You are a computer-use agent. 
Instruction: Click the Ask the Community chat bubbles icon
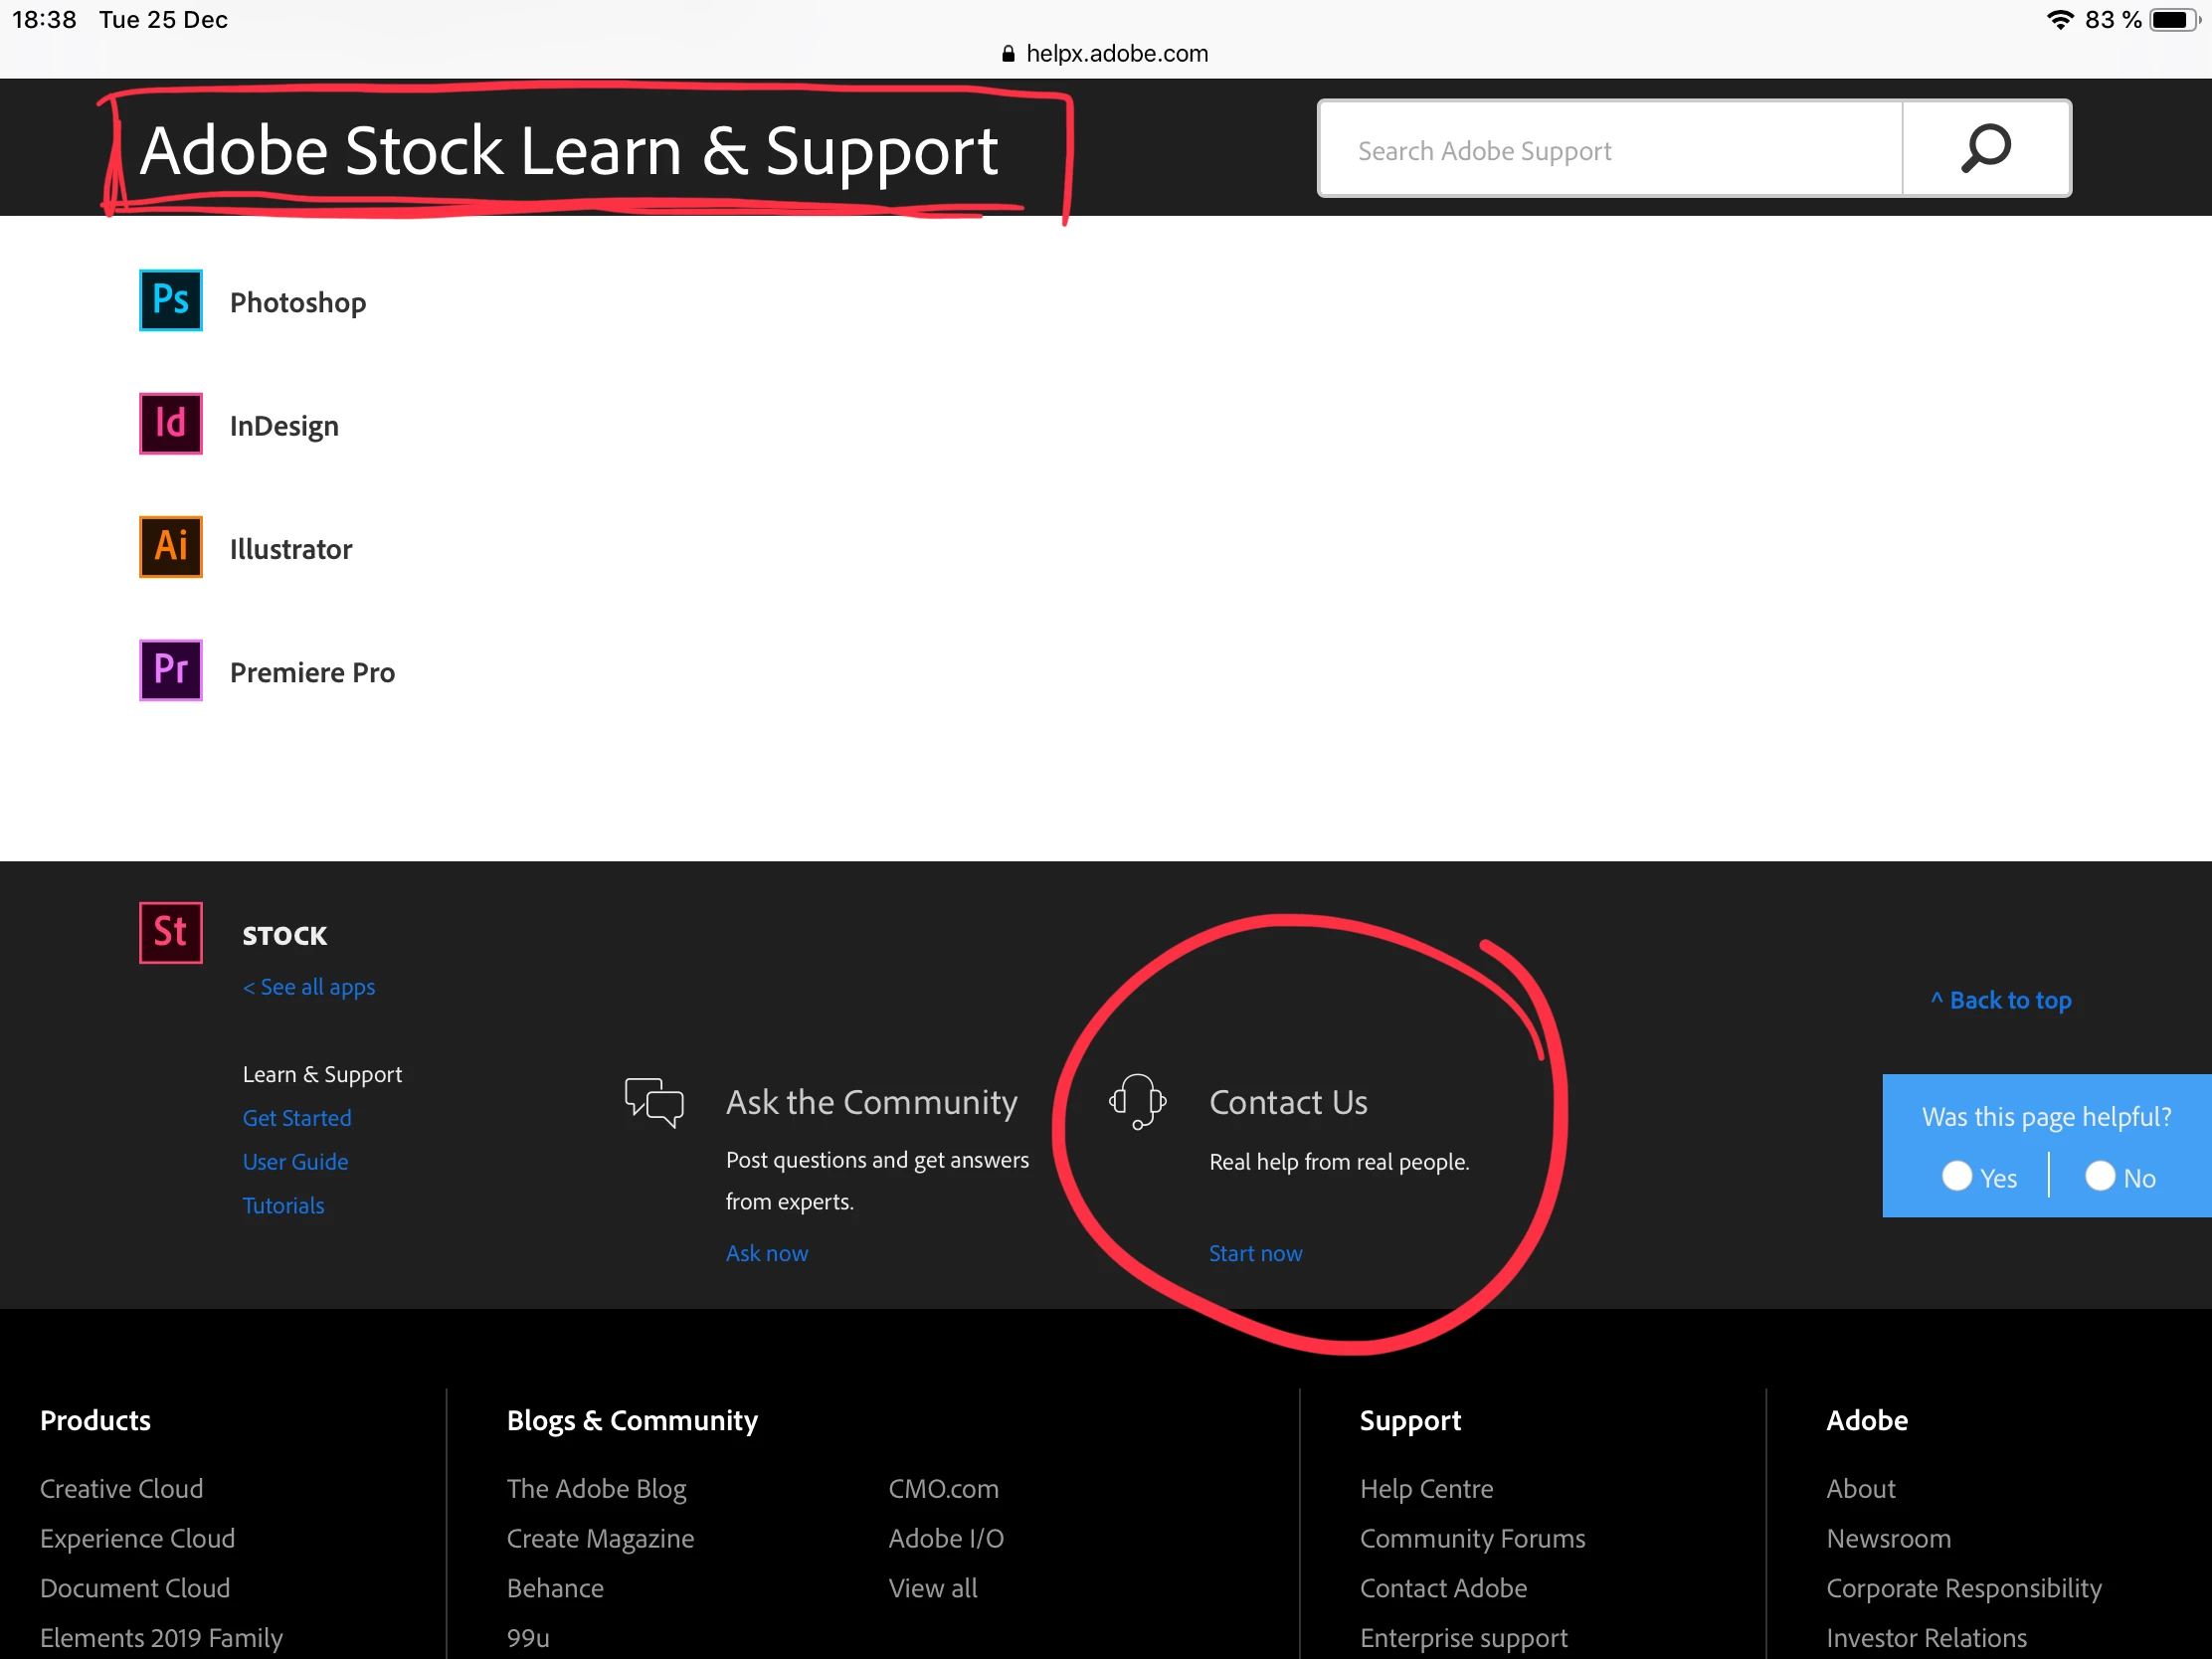654,1102
